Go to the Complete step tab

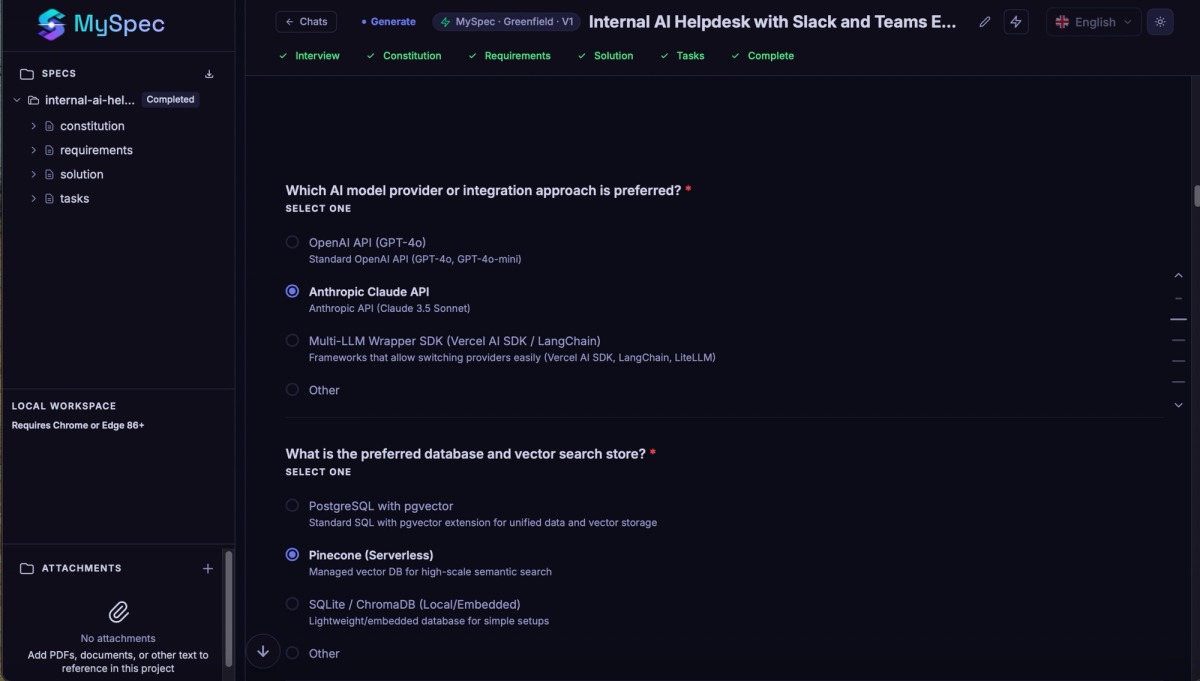click(763, 56)
